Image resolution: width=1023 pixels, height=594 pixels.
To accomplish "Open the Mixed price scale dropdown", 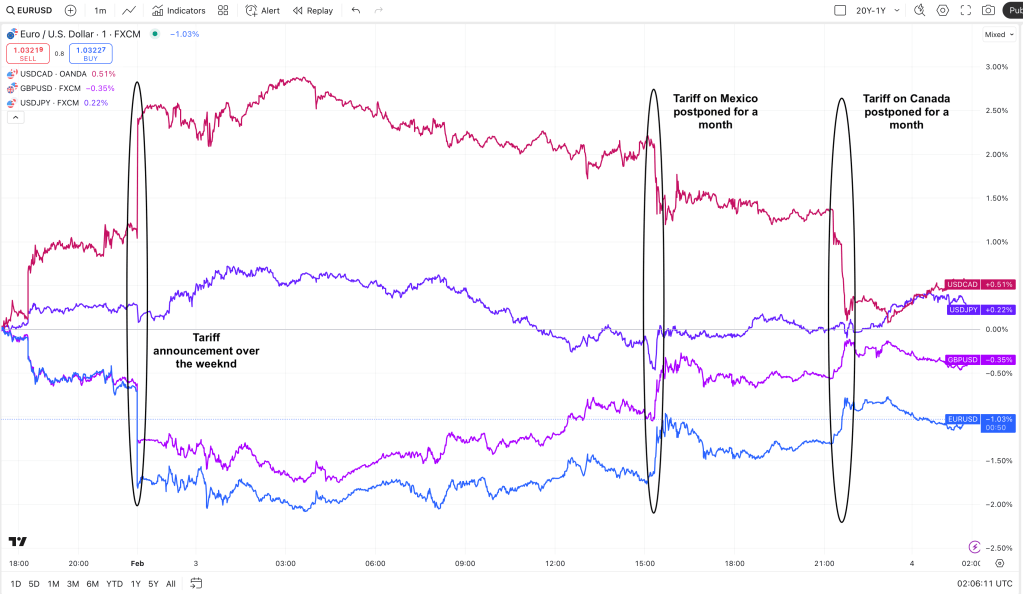I will tap(997, 34).
